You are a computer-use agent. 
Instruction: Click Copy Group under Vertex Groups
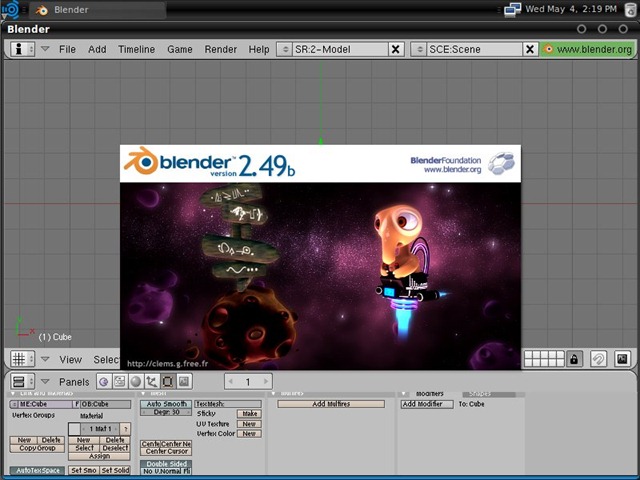(x=37, y=448)
